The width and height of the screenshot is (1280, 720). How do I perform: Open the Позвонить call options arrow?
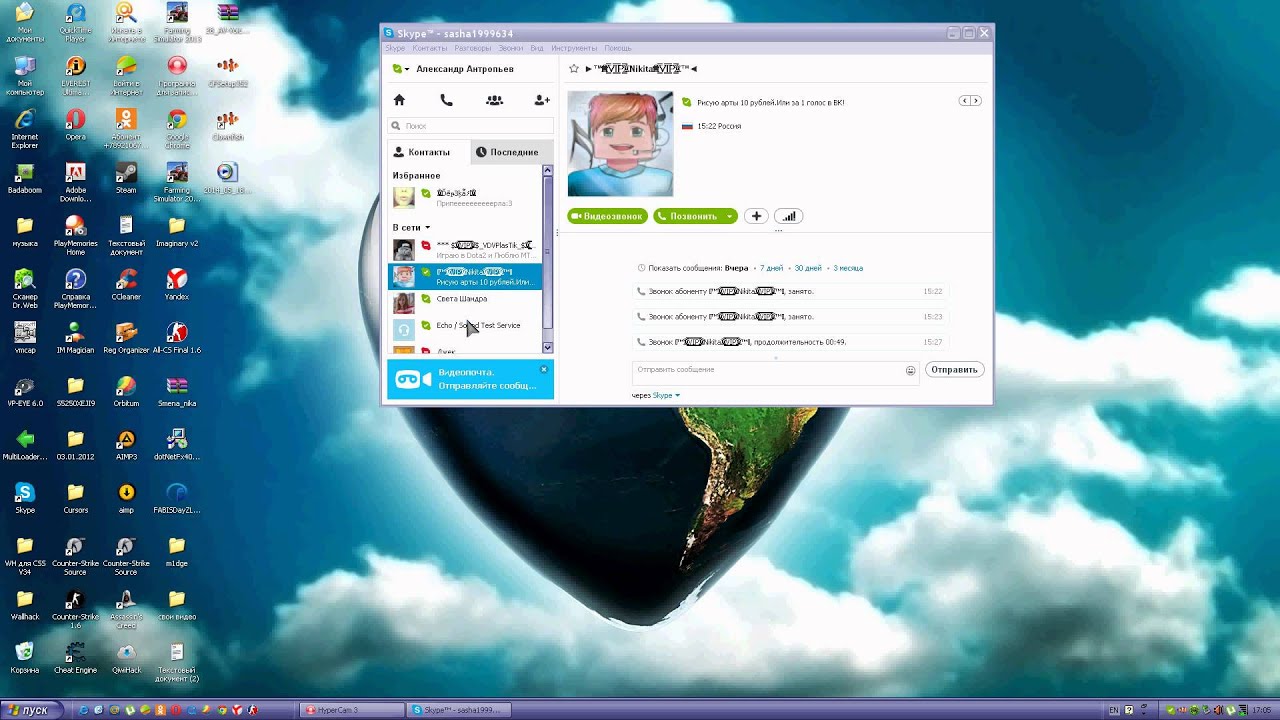(730, 216)
